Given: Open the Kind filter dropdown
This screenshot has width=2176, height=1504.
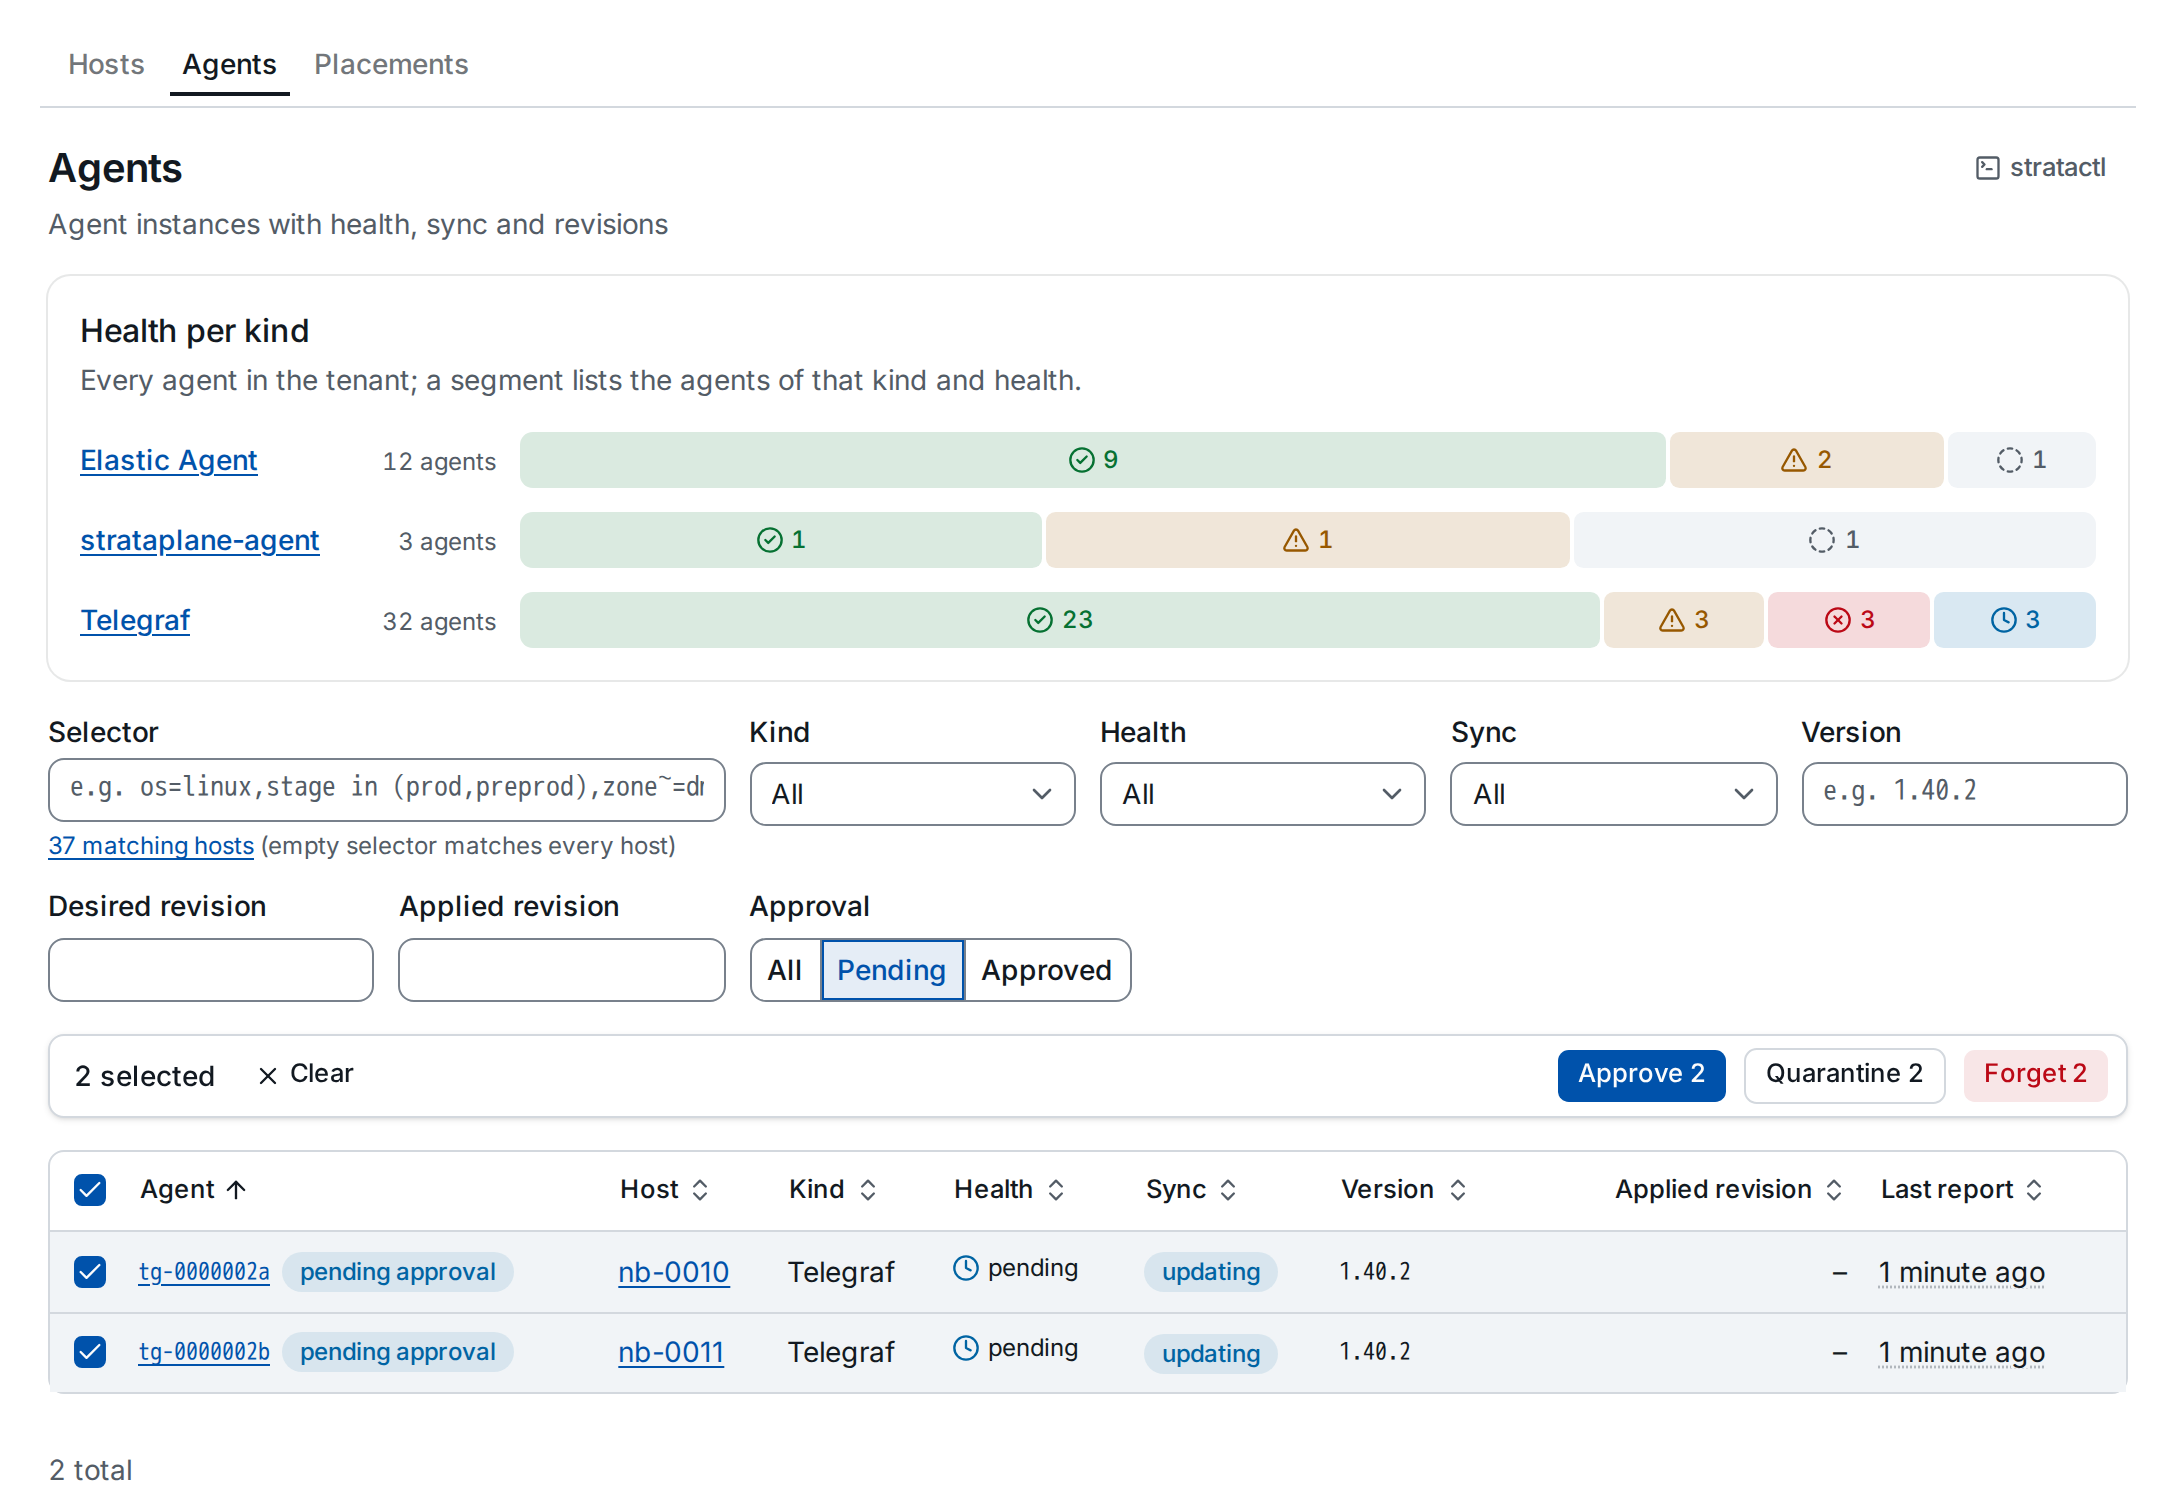Looking at the screenshot, I should pyautogui.click(x=912, y=794).
